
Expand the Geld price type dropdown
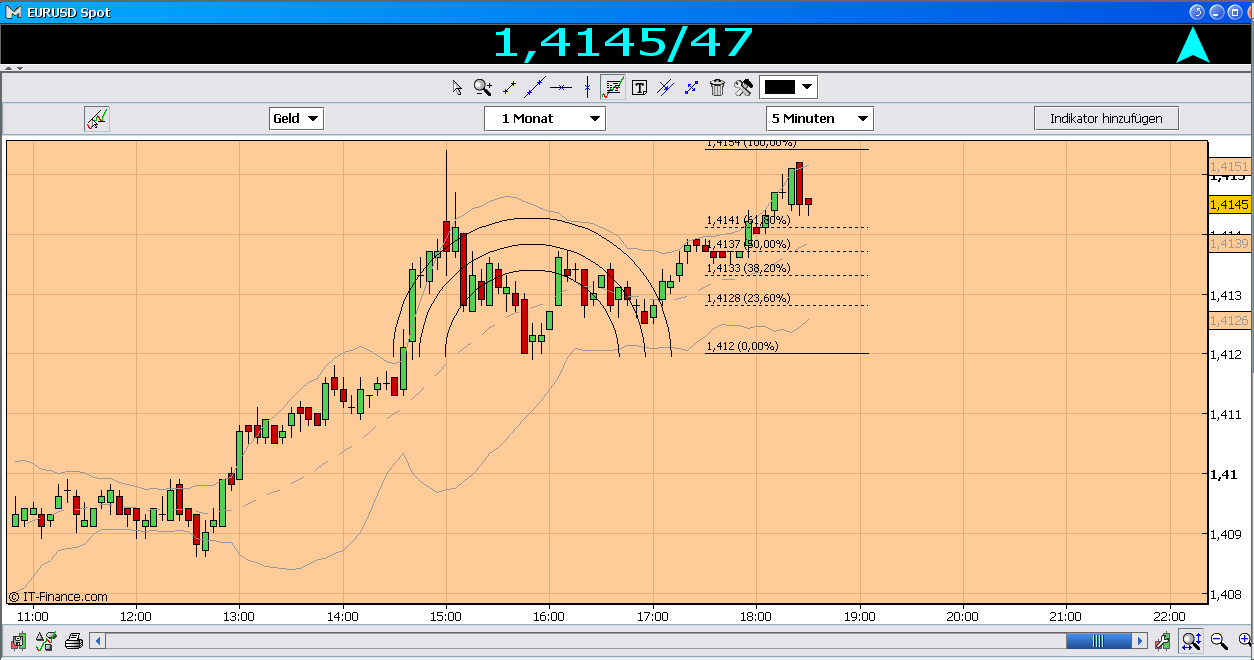pyautogui.click(x=297, y=119)
